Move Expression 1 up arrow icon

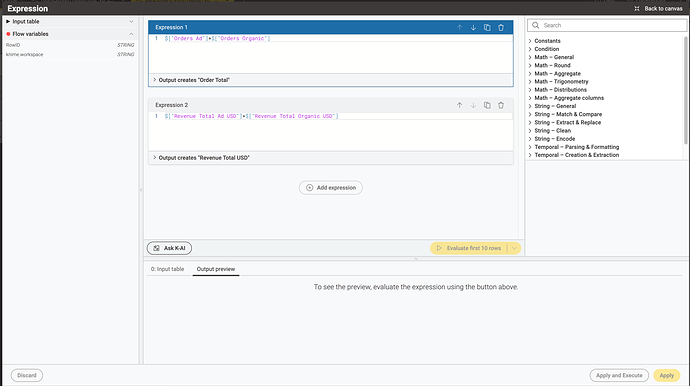click(x=459, y=27)
